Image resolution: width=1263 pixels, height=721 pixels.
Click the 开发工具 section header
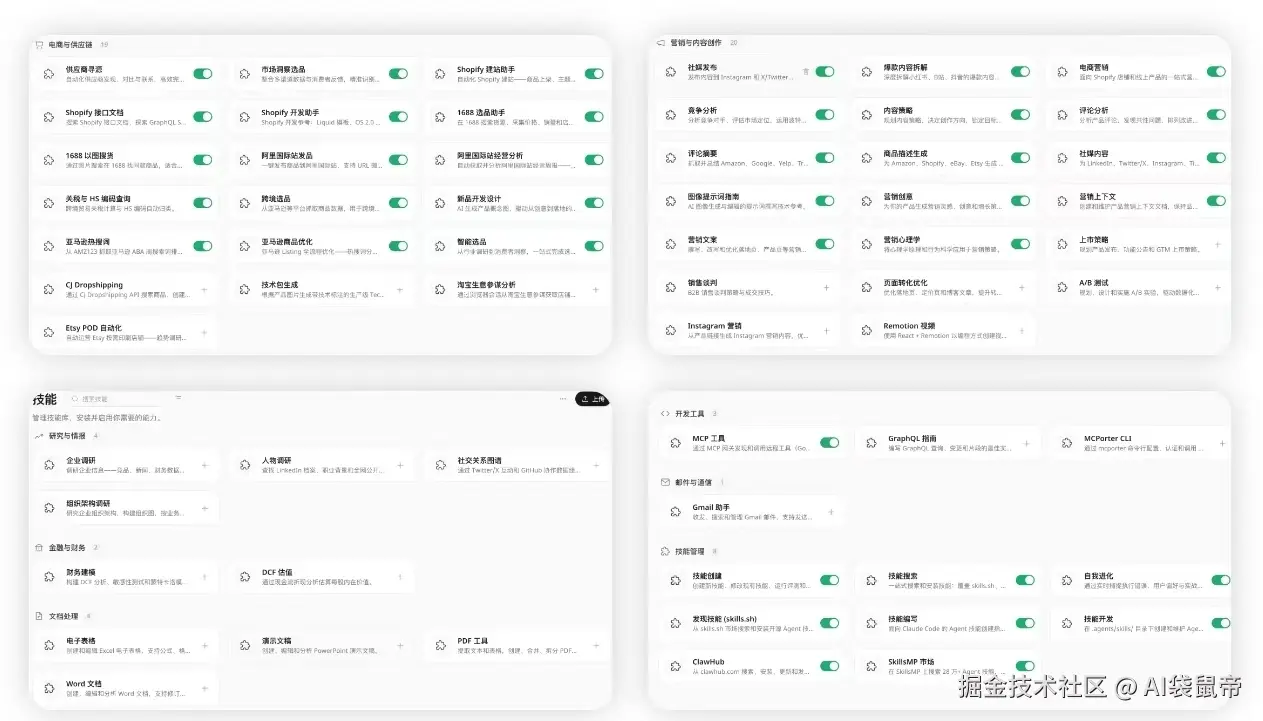pyautogui.click(x=690, y=413)
